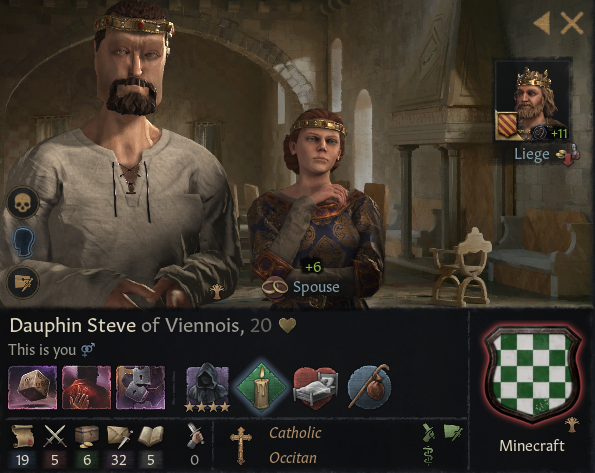
Task: Click the green checkered Minecraft coat of arms
Action: tap(533, 374)
